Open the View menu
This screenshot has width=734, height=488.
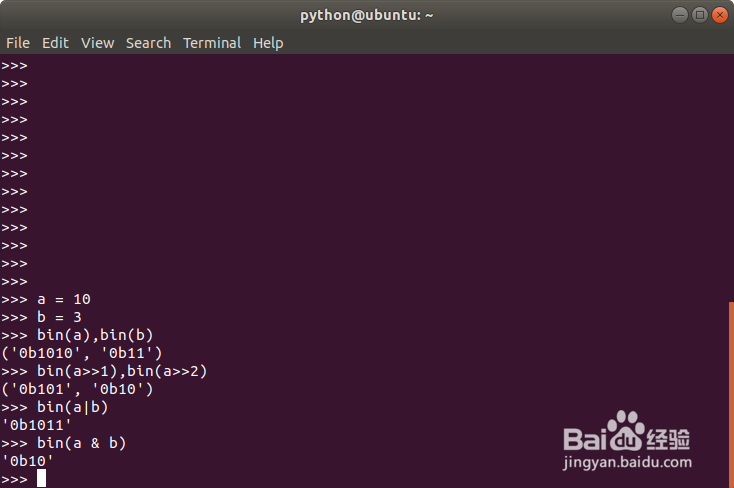(97, 43)
